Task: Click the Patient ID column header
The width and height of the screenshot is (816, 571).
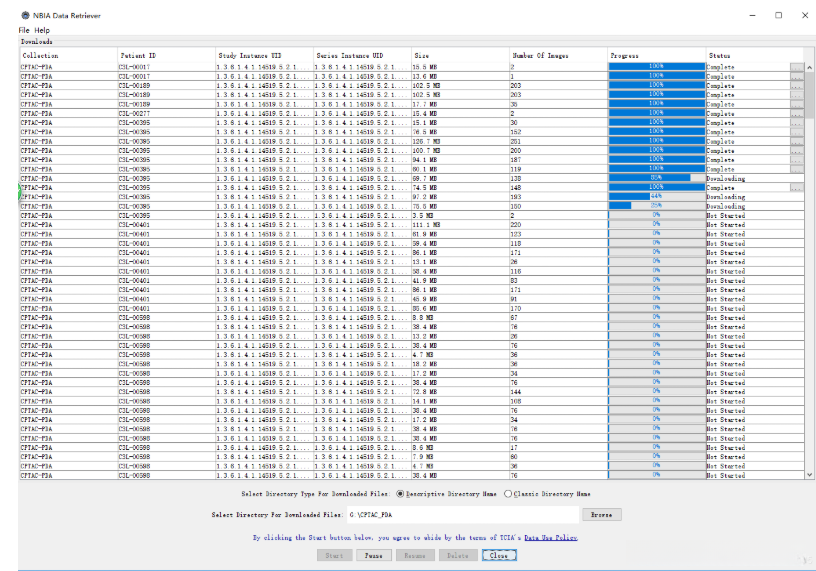Action: click(x=167, y=55)
